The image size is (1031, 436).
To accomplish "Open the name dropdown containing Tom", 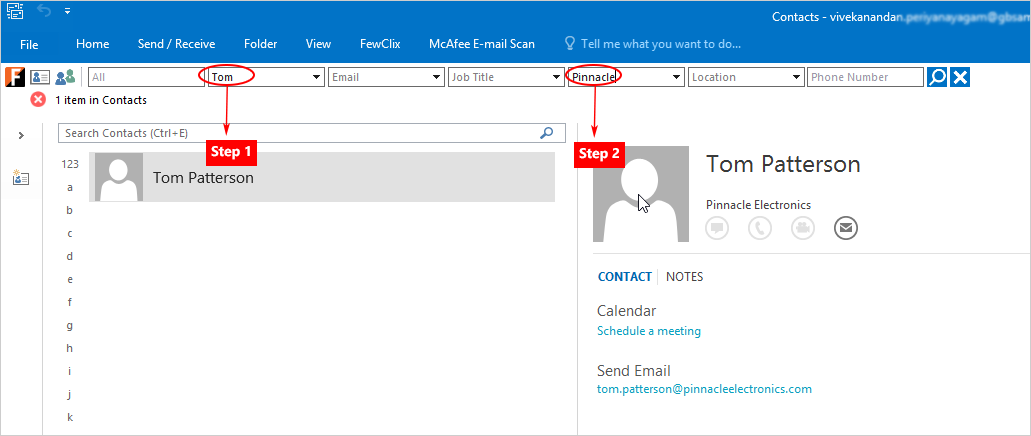I will pyautogui.click(x=317, y=77).
